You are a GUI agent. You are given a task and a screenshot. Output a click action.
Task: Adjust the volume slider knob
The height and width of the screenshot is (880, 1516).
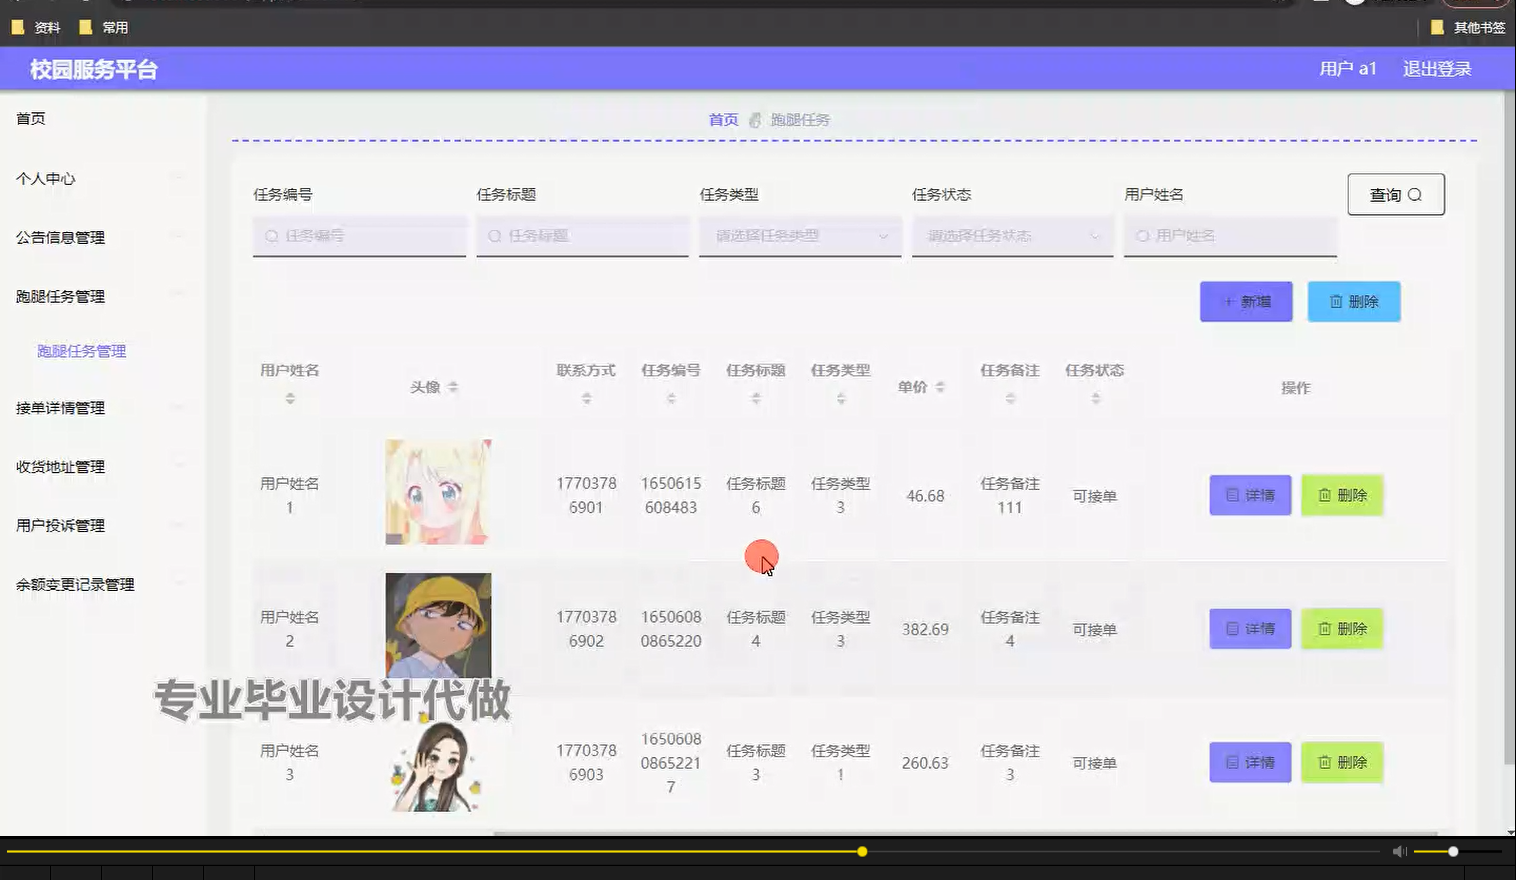pyautogui.click(x=1453, y=852)
